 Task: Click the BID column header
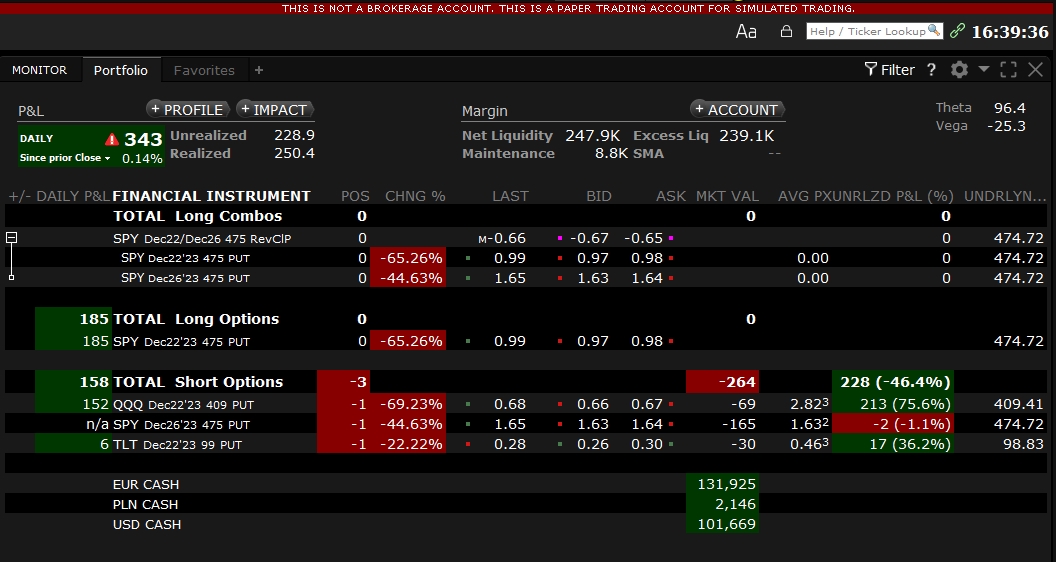(599, 196)
